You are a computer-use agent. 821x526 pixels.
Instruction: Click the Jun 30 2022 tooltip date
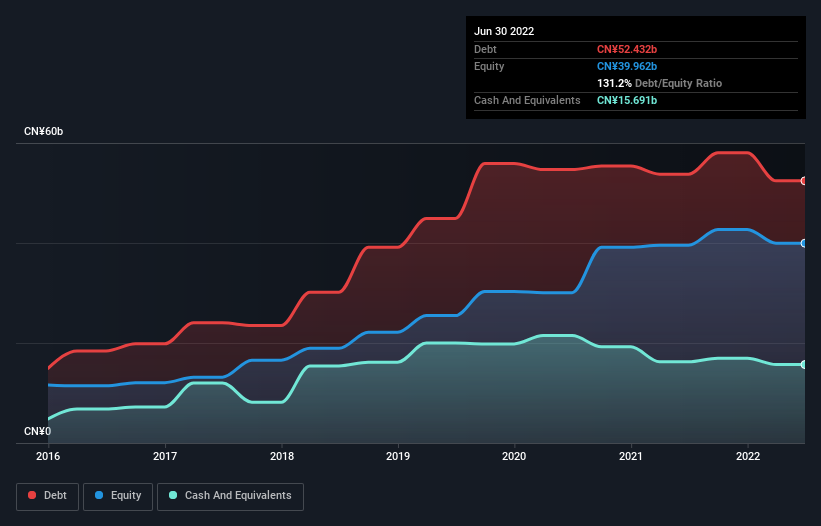click(x=504, y=31)
